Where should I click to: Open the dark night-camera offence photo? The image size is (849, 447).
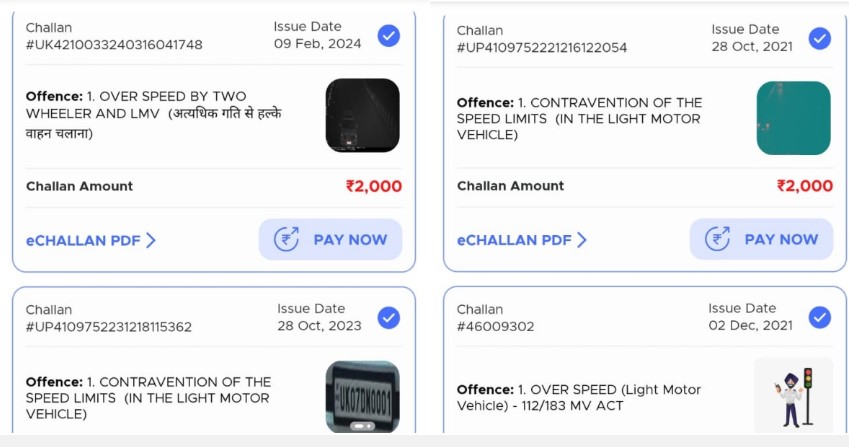(362, 115)
